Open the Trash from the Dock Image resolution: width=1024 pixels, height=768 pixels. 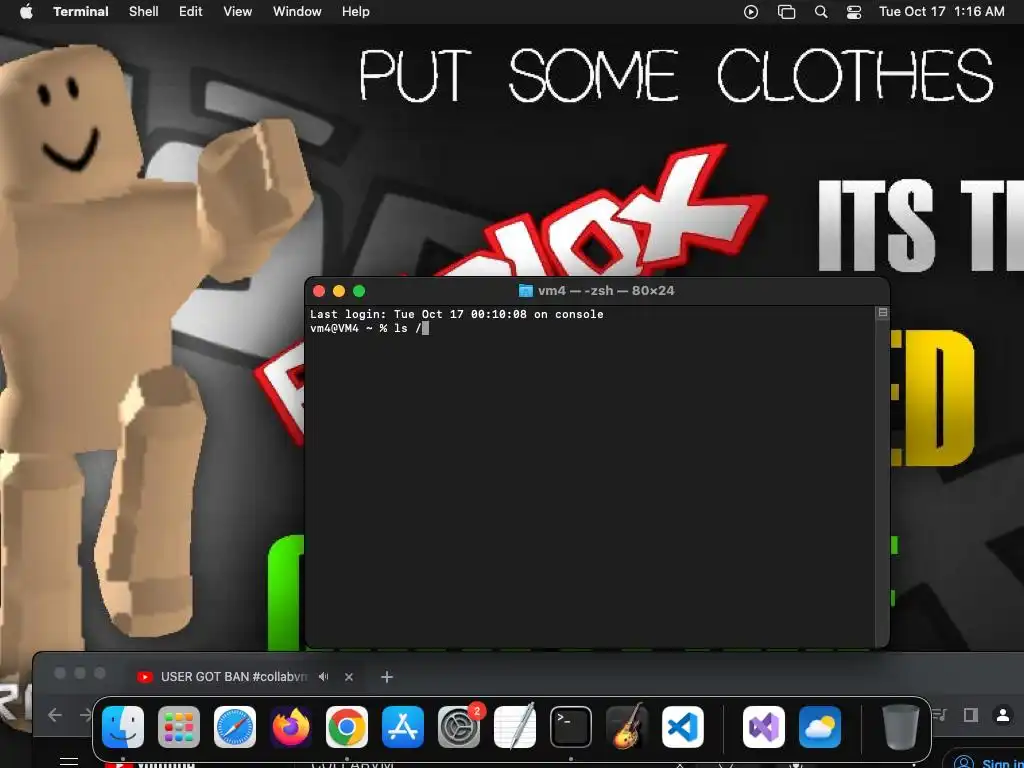pyautogui.click(x=901, y=727)
